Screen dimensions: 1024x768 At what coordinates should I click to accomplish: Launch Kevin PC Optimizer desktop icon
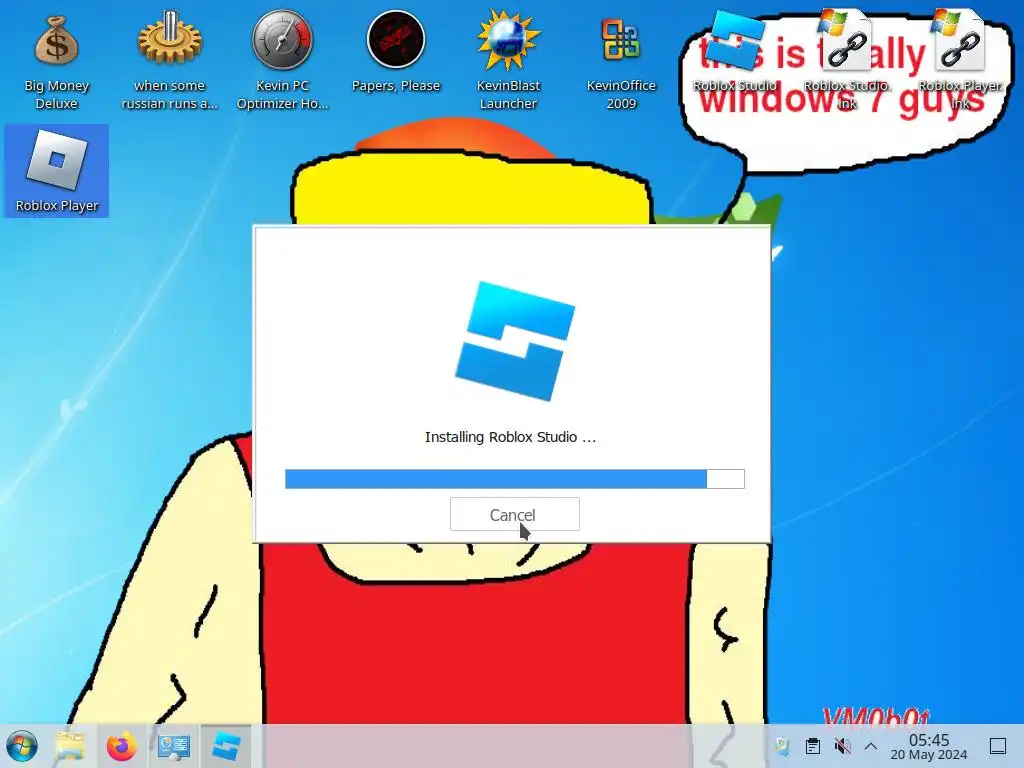tap(282, 60)
